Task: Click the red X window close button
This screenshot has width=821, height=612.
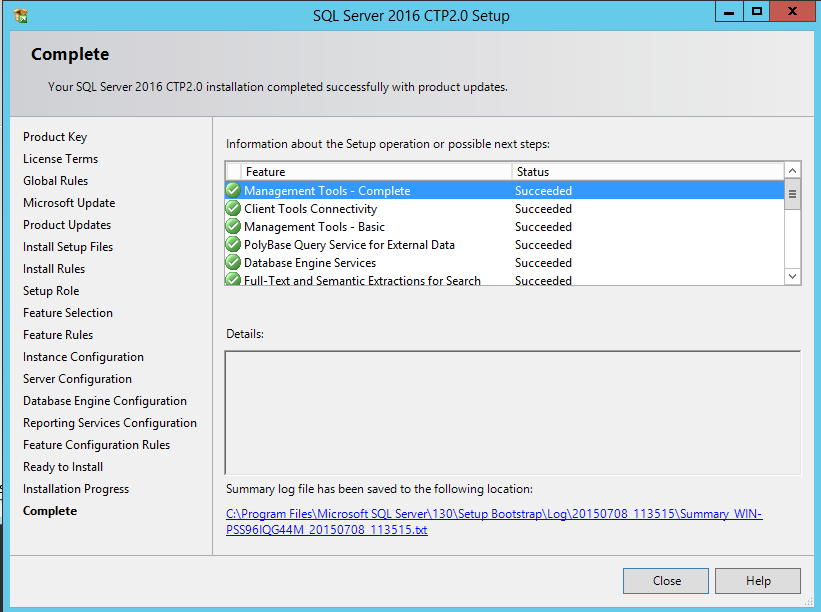Action: pos(793,12)
